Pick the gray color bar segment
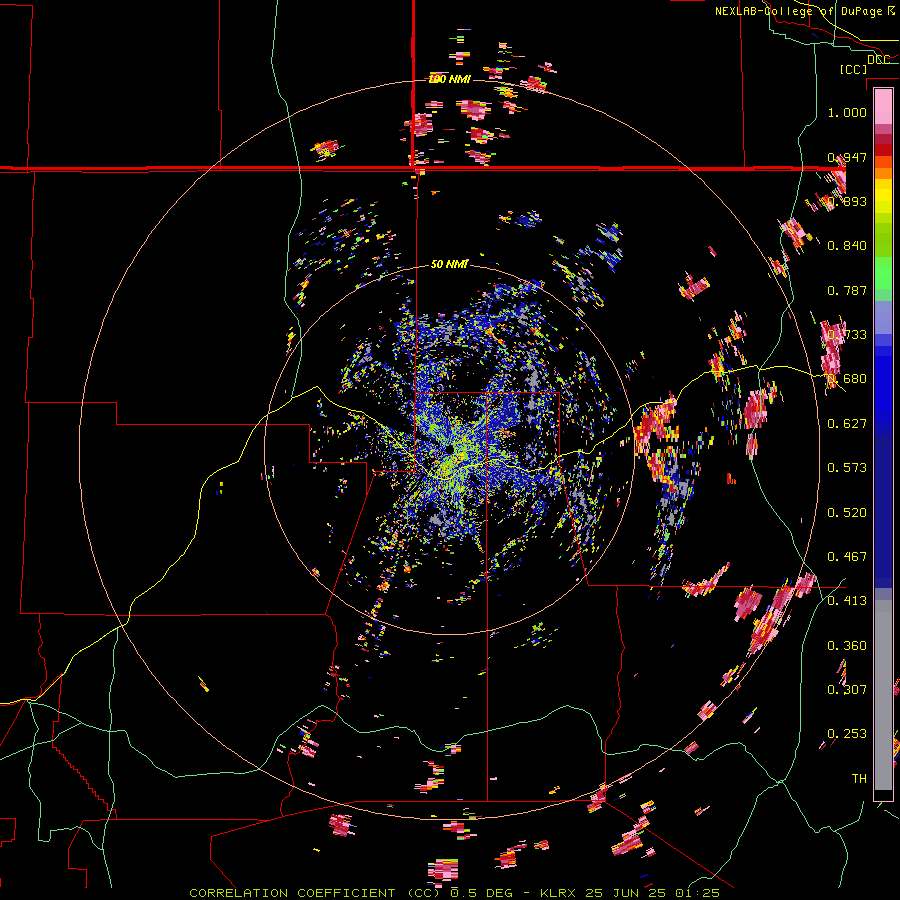 883,695
